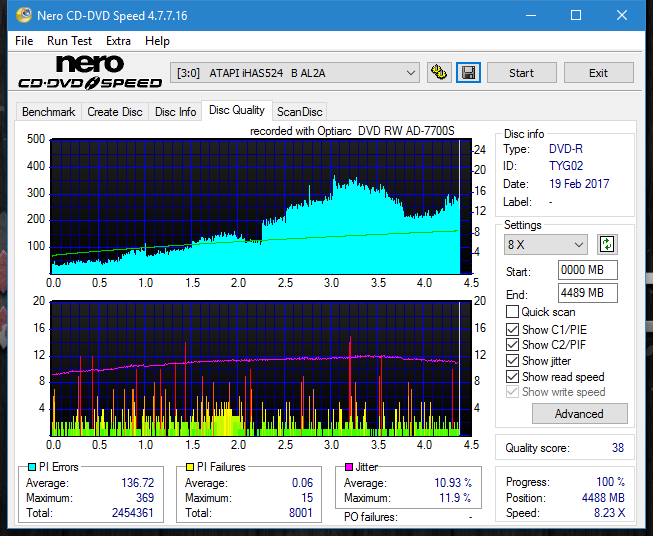This screenshot has width=653, height=536.
Task: Click the PO failures label
Action: [x=371, y=517]
